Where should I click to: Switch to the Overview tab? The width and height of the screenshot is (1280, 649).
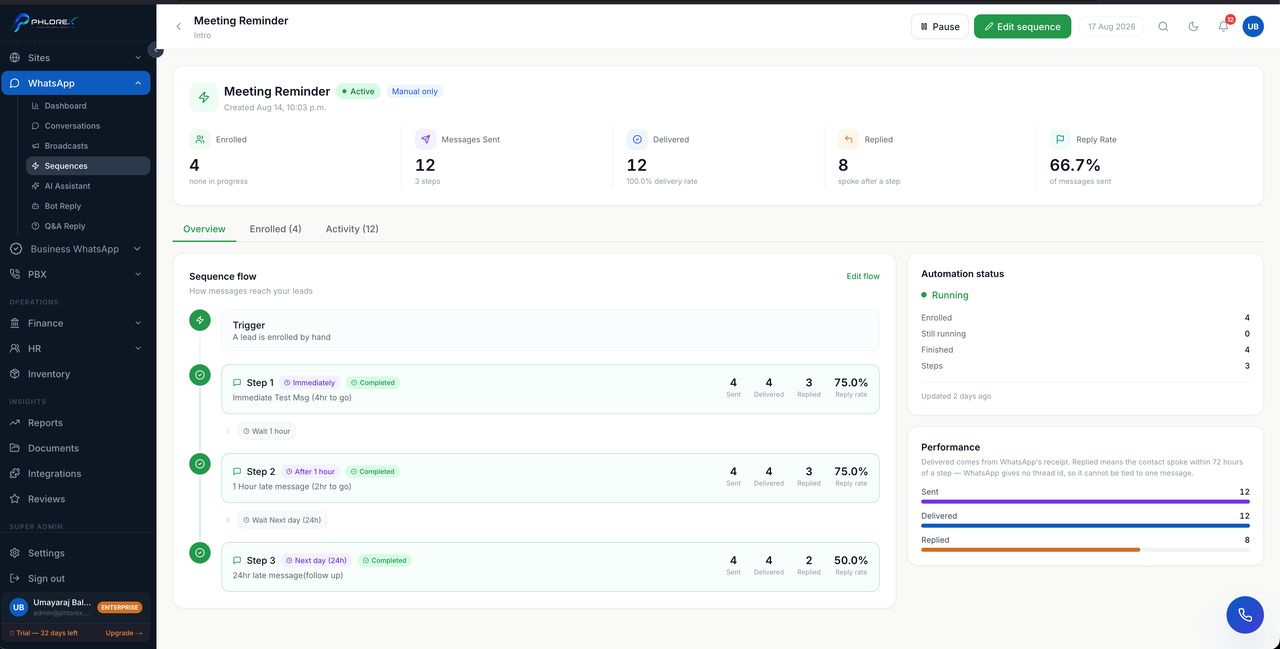(204, 229)
